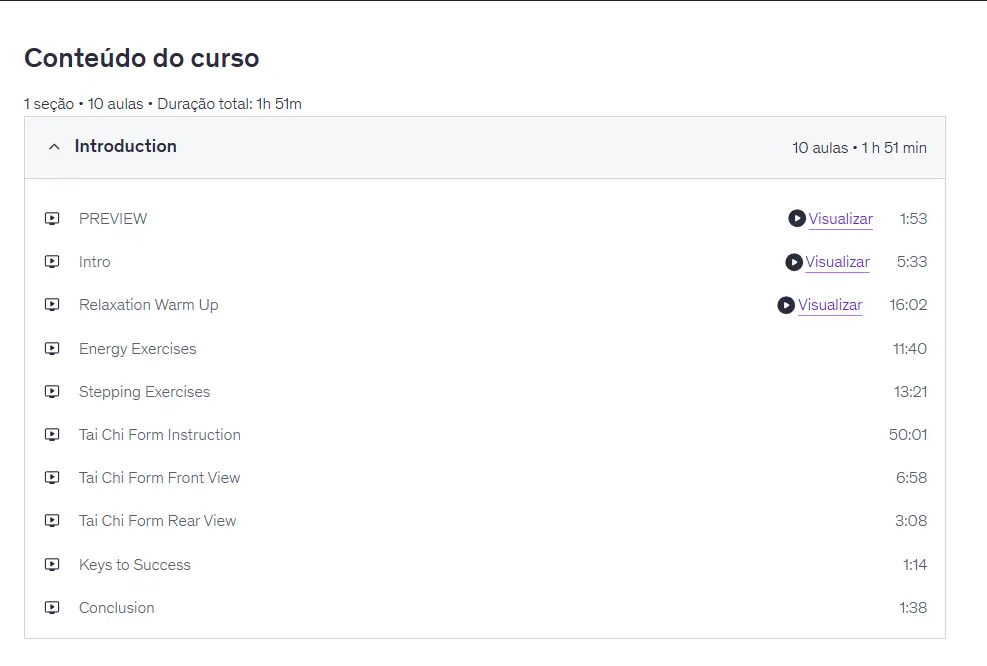Click the video icon beside Conclusion
Screen dimensions: 987x666
click(52, 608)
